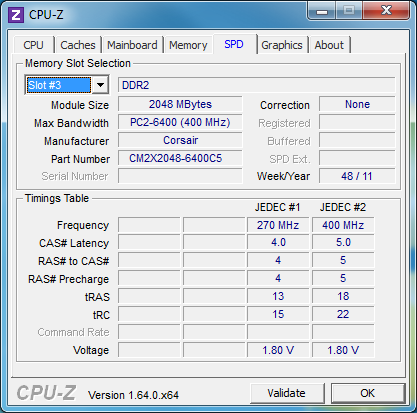This screenshot has width=417, height=413.
Task: Click the Command Rate label
Action: click(x=73, y=332)
